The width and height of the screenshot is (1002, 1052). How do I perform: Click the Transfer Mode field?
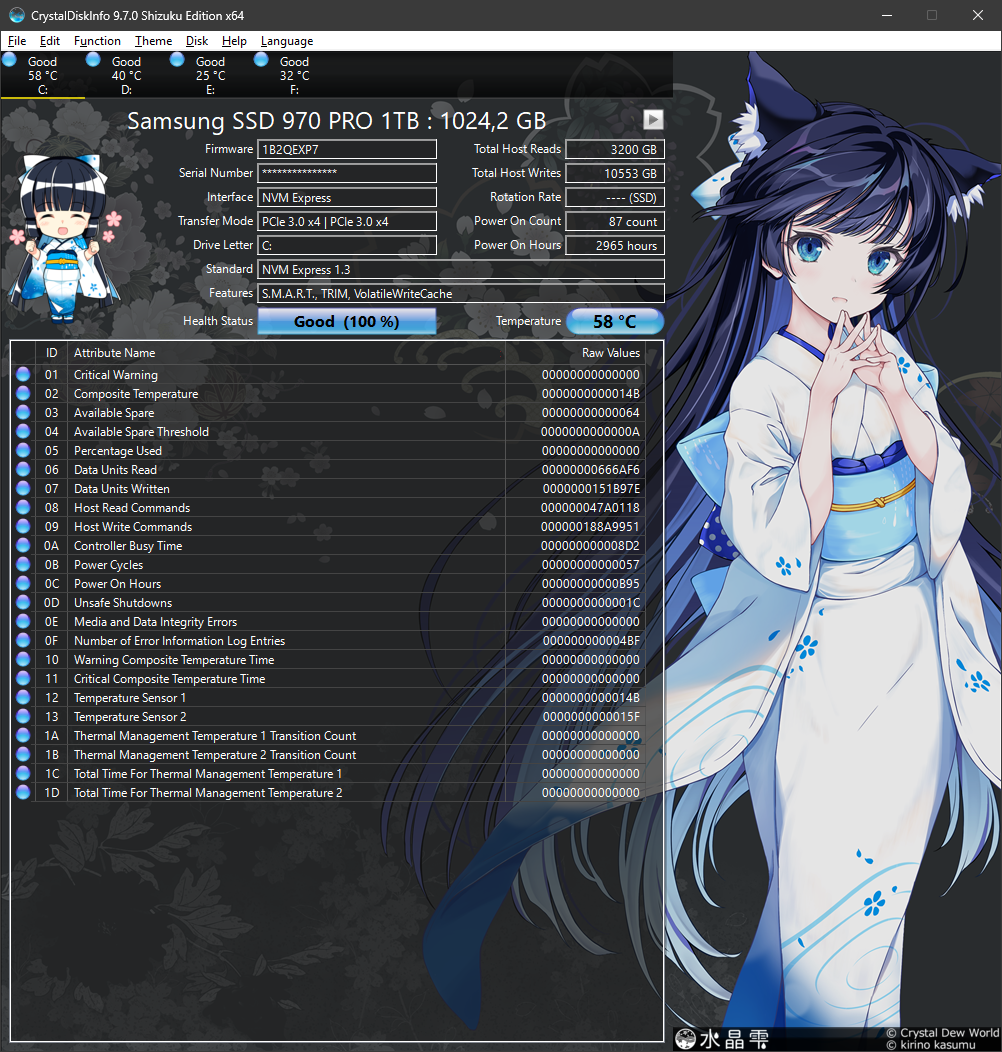(x=347, y=221)
